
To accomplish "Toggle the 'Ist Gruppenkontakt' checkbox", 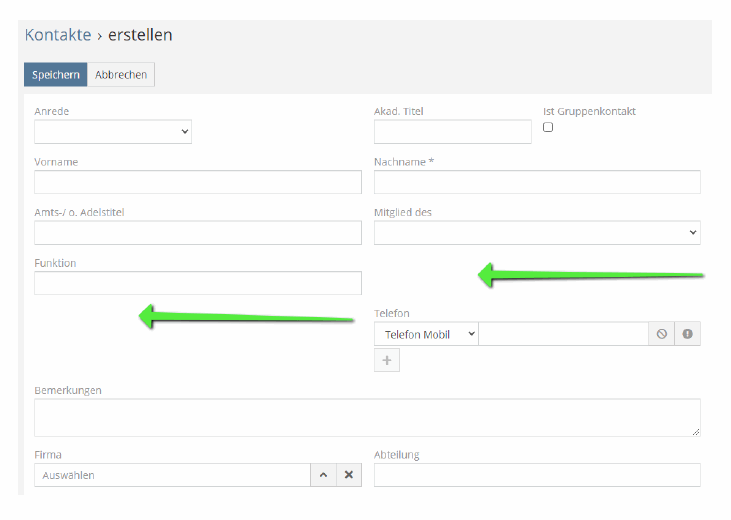I will pyautogui.click(x=548, y=127).
